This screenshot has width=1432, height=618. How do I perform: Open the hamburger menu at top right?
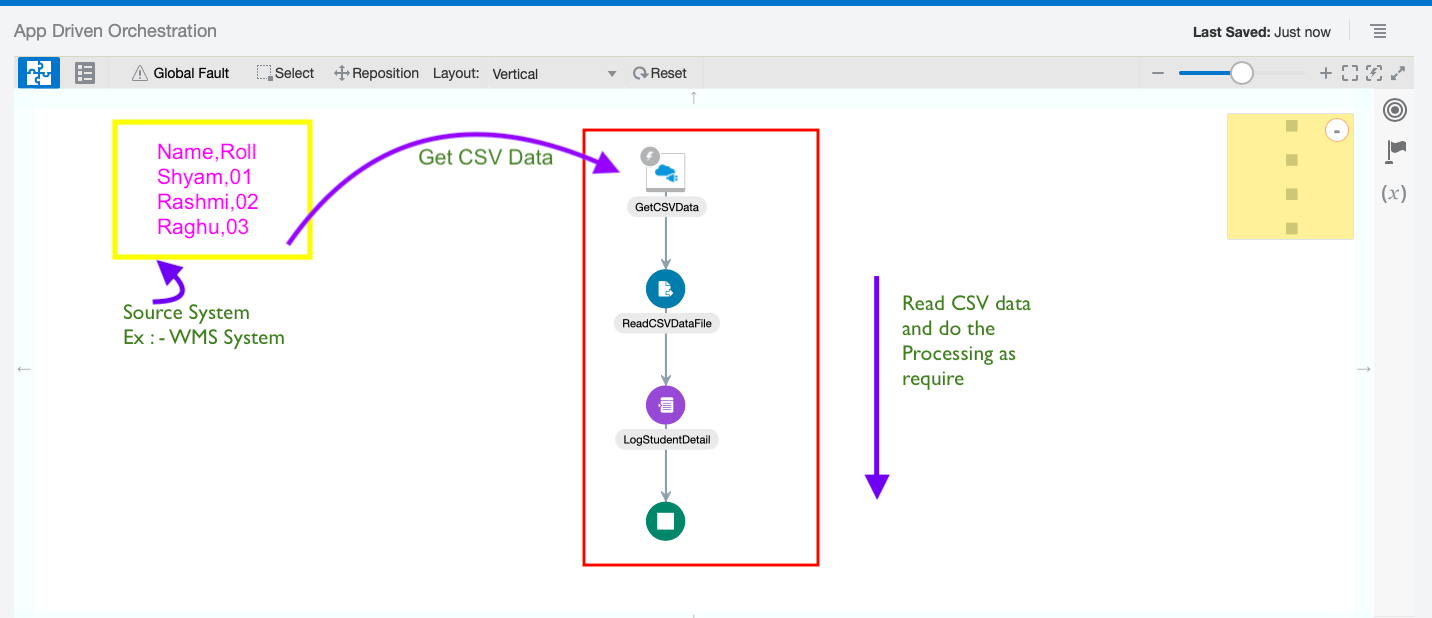point(1379,31)
